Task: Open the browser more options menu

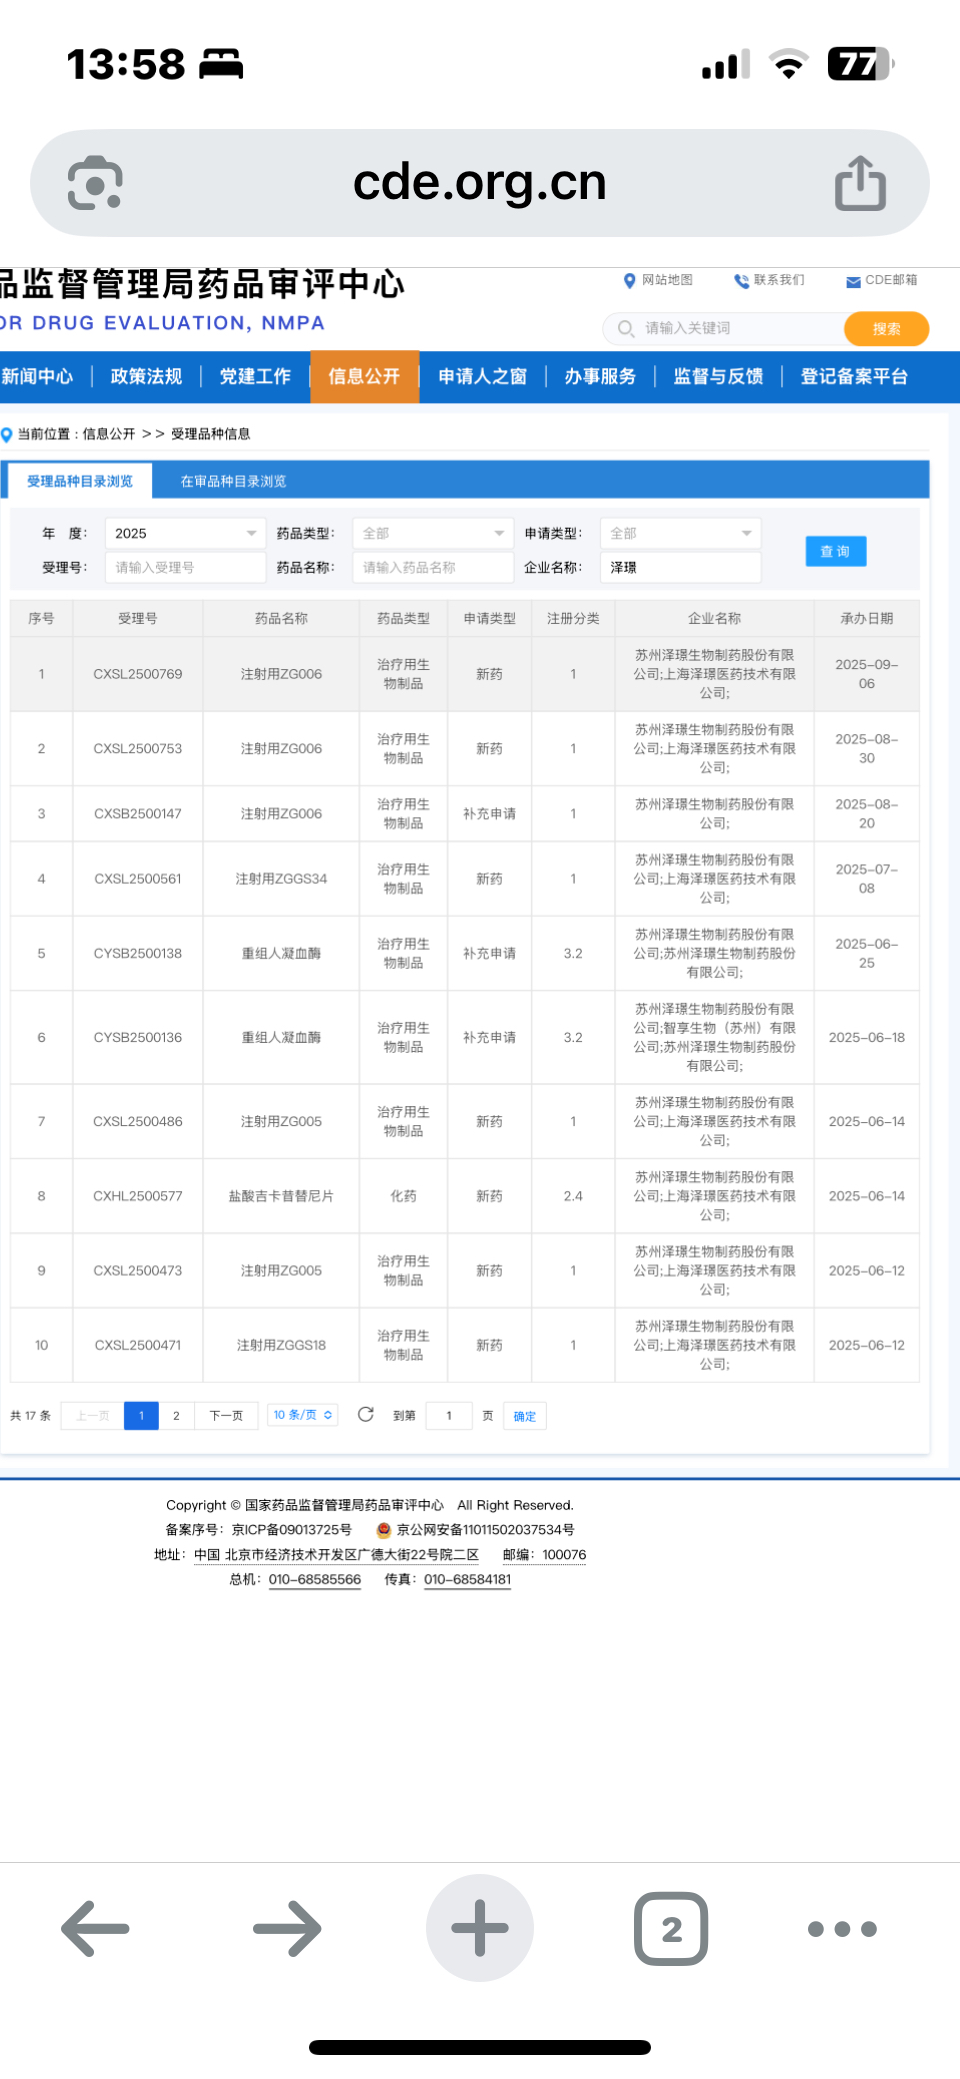Action: coord(842,1928)
